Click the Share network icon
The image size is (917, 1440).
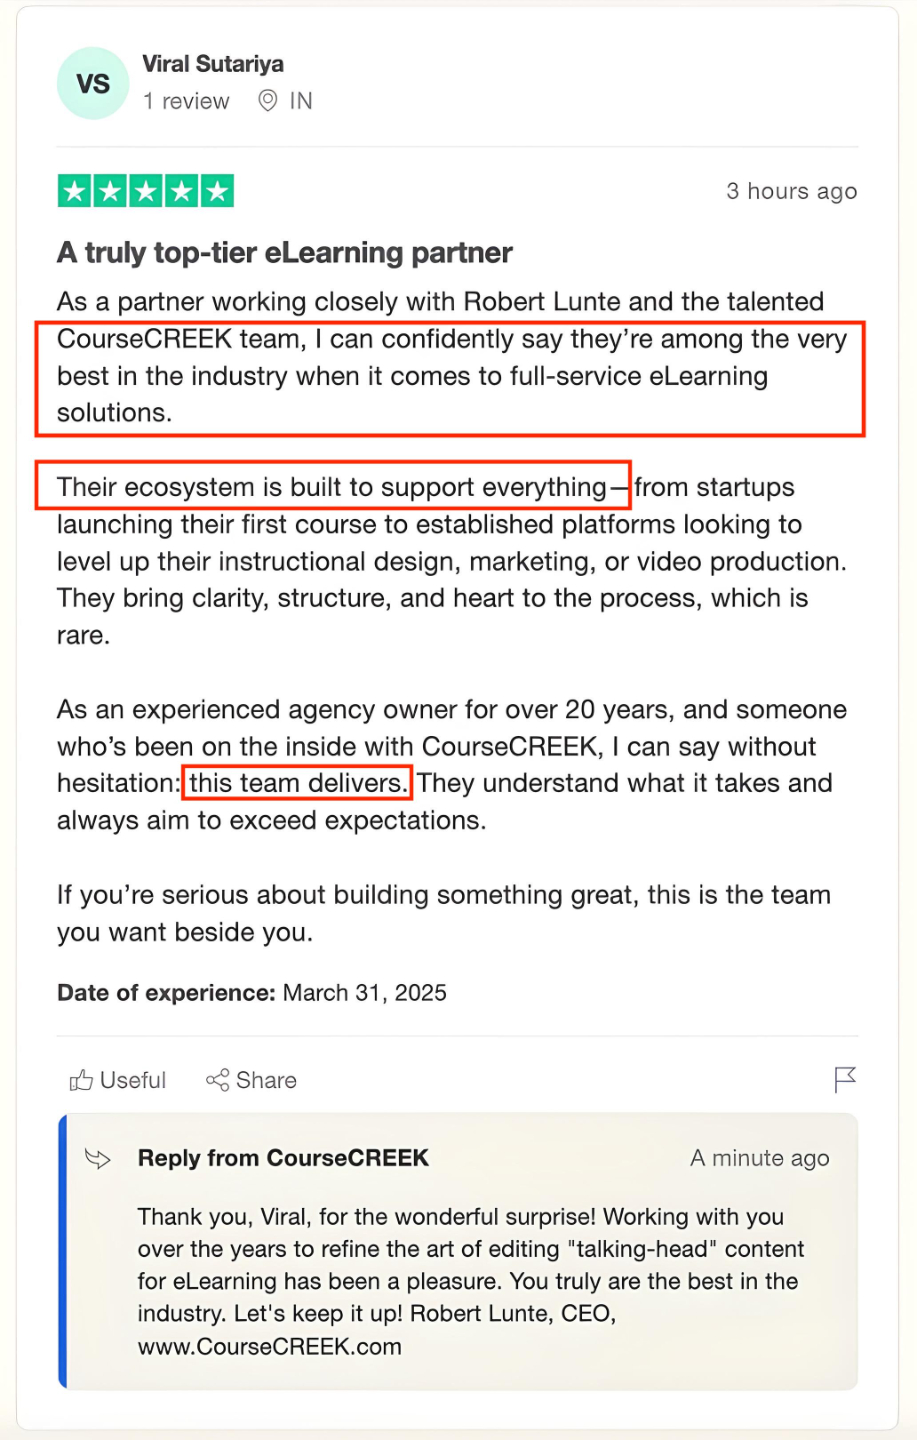point(217,1080)
